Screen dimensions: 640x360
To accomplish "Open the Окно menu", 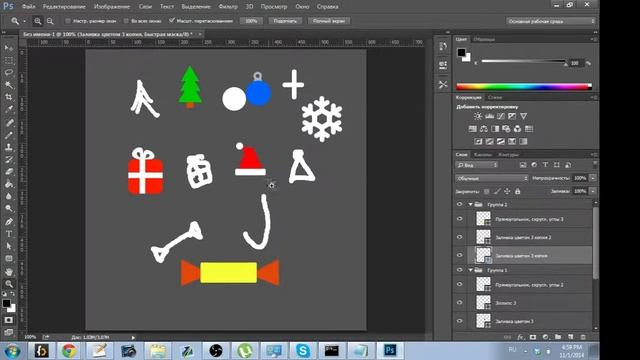I will tap(302, 7).
